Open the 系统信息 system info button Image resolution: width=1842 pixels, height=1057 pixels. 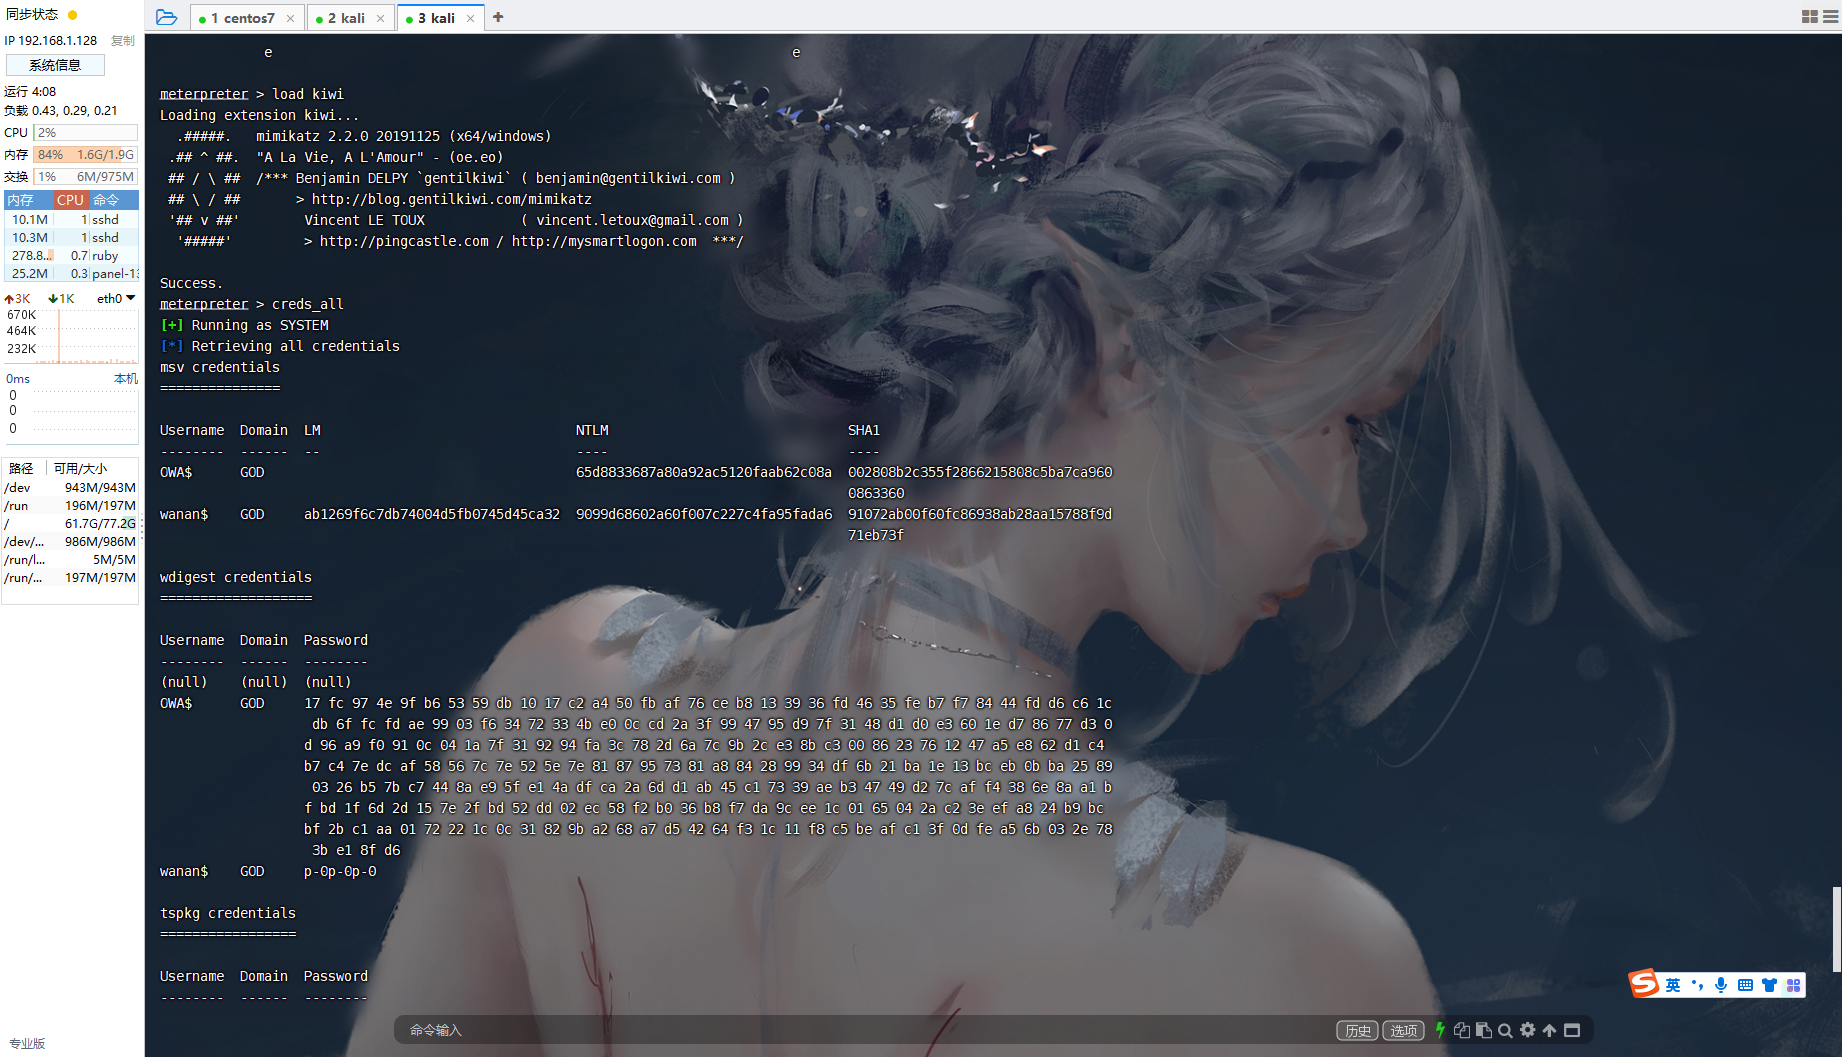[55, 65]
